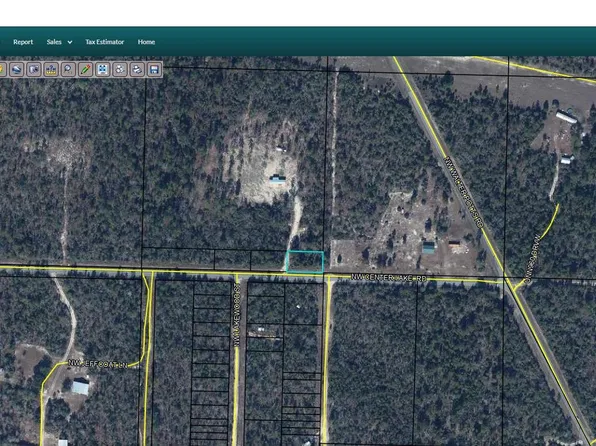Open the magnifier search tool
Screen dimensions: 596x446
coord(68,69)
